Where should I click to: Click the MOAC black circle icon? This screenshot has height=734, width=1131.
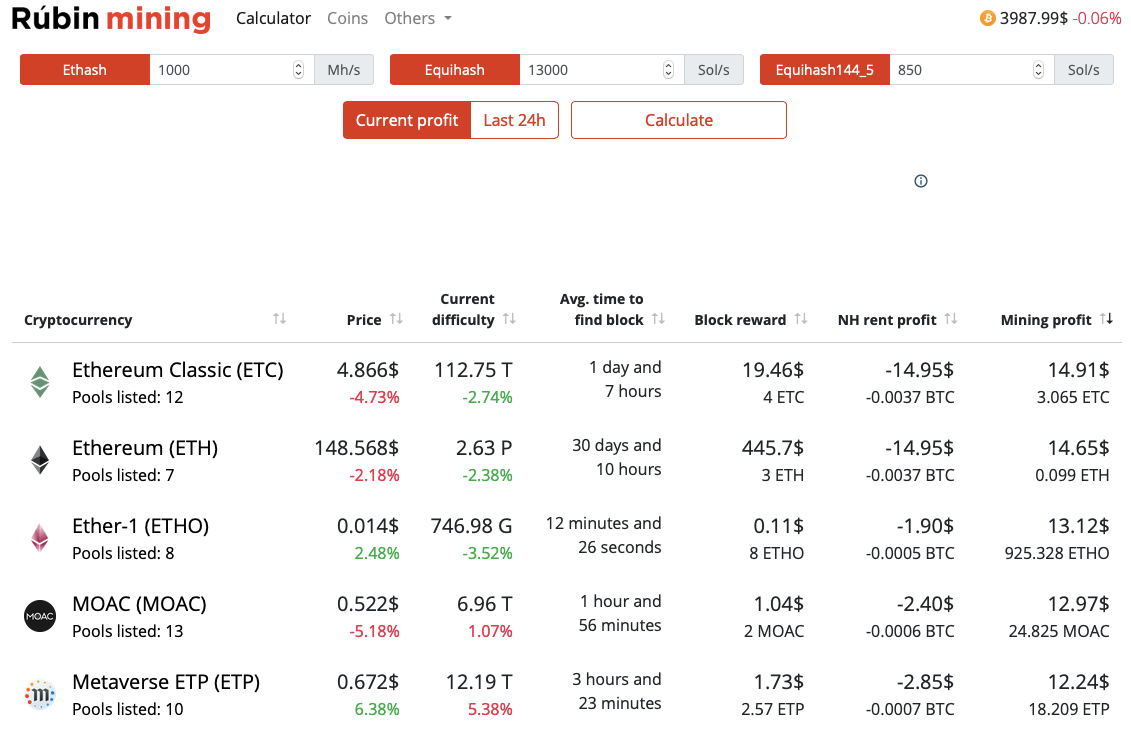click(x=40, y=616)
